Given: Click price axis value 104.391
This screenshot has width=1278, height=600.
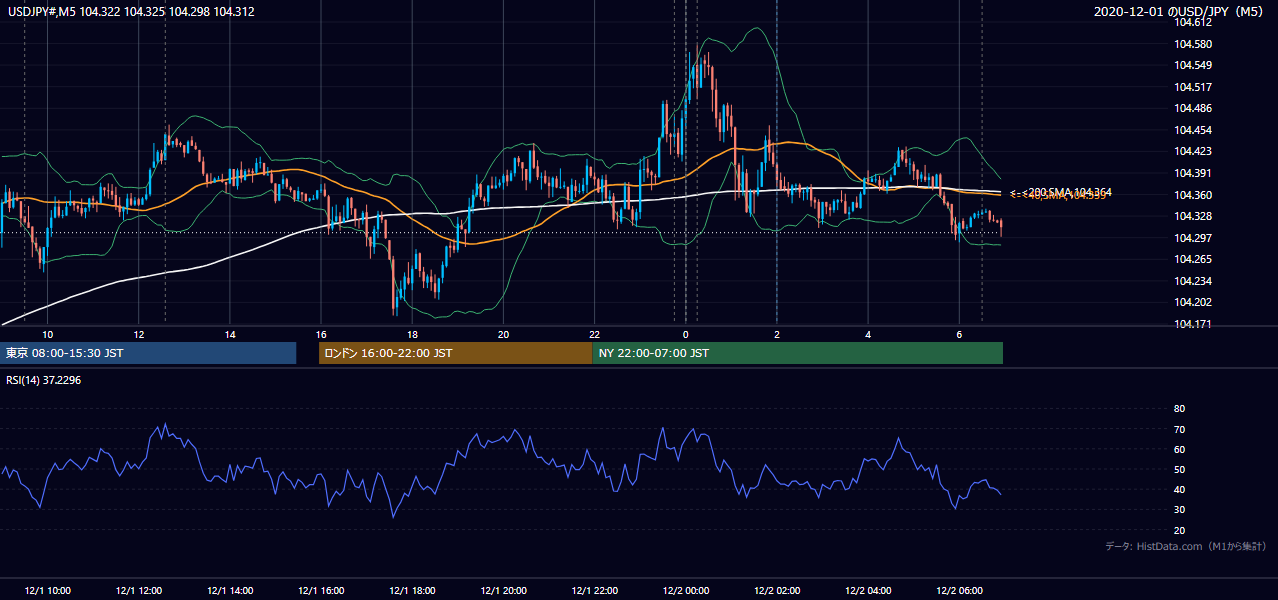Looking at the screenshot, I should [1193, 173].
